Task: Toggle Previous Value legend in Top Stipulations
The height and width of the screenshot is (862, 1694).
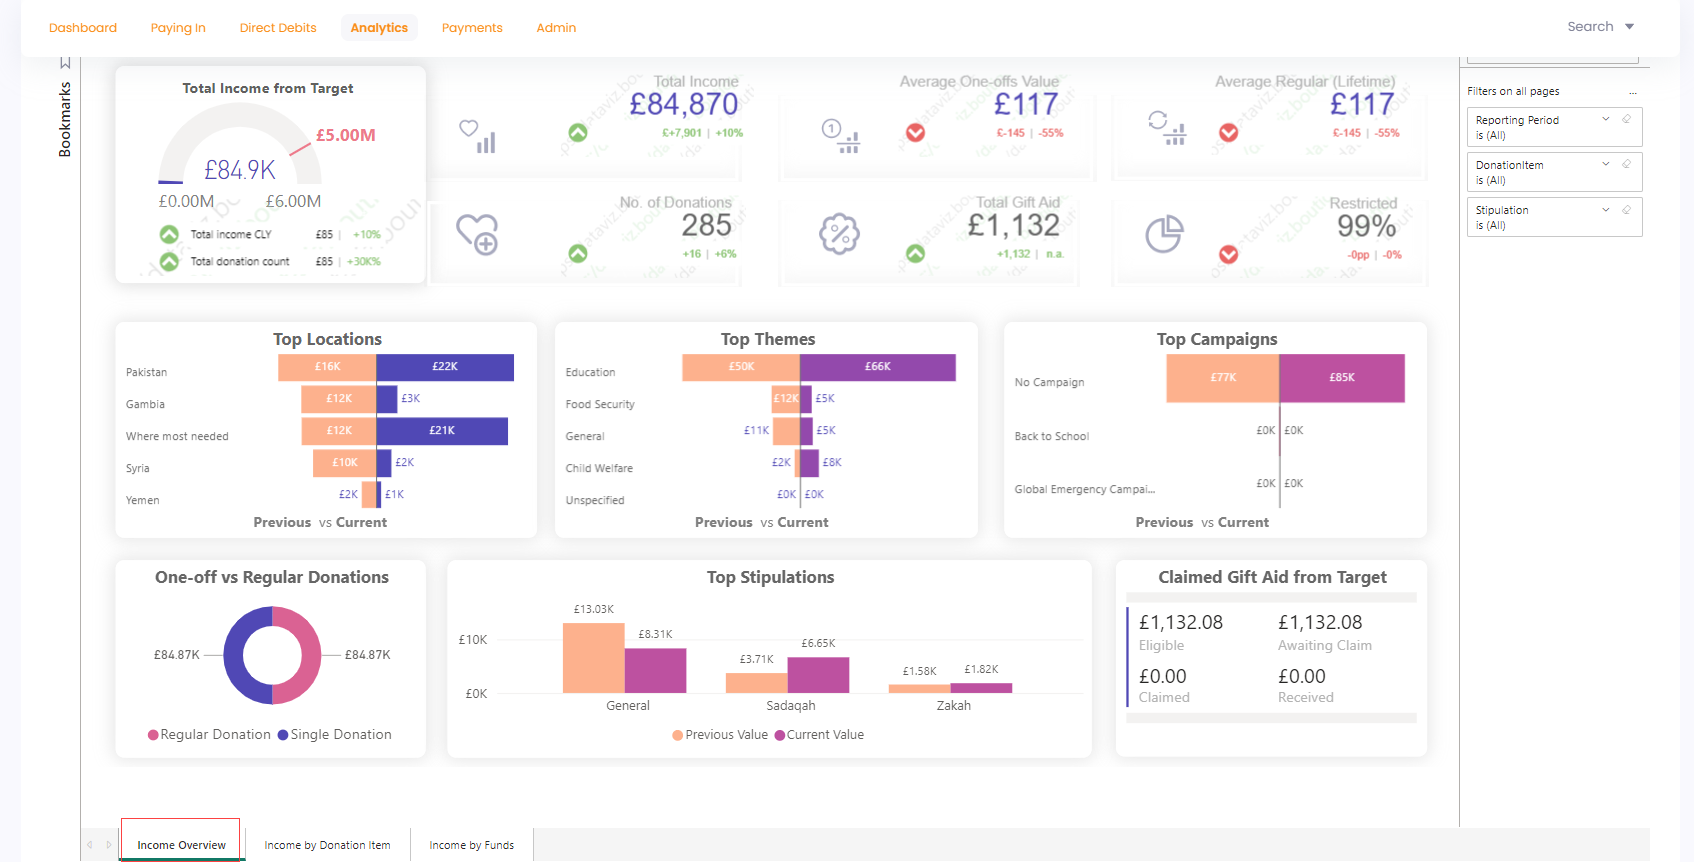Action: pyautogui.click(x=720, y=735)
